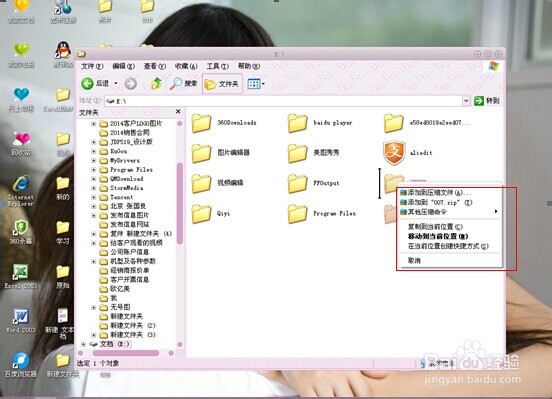Select the 图片编辑器 folder
Screen dimensions: 552x399
221,153
